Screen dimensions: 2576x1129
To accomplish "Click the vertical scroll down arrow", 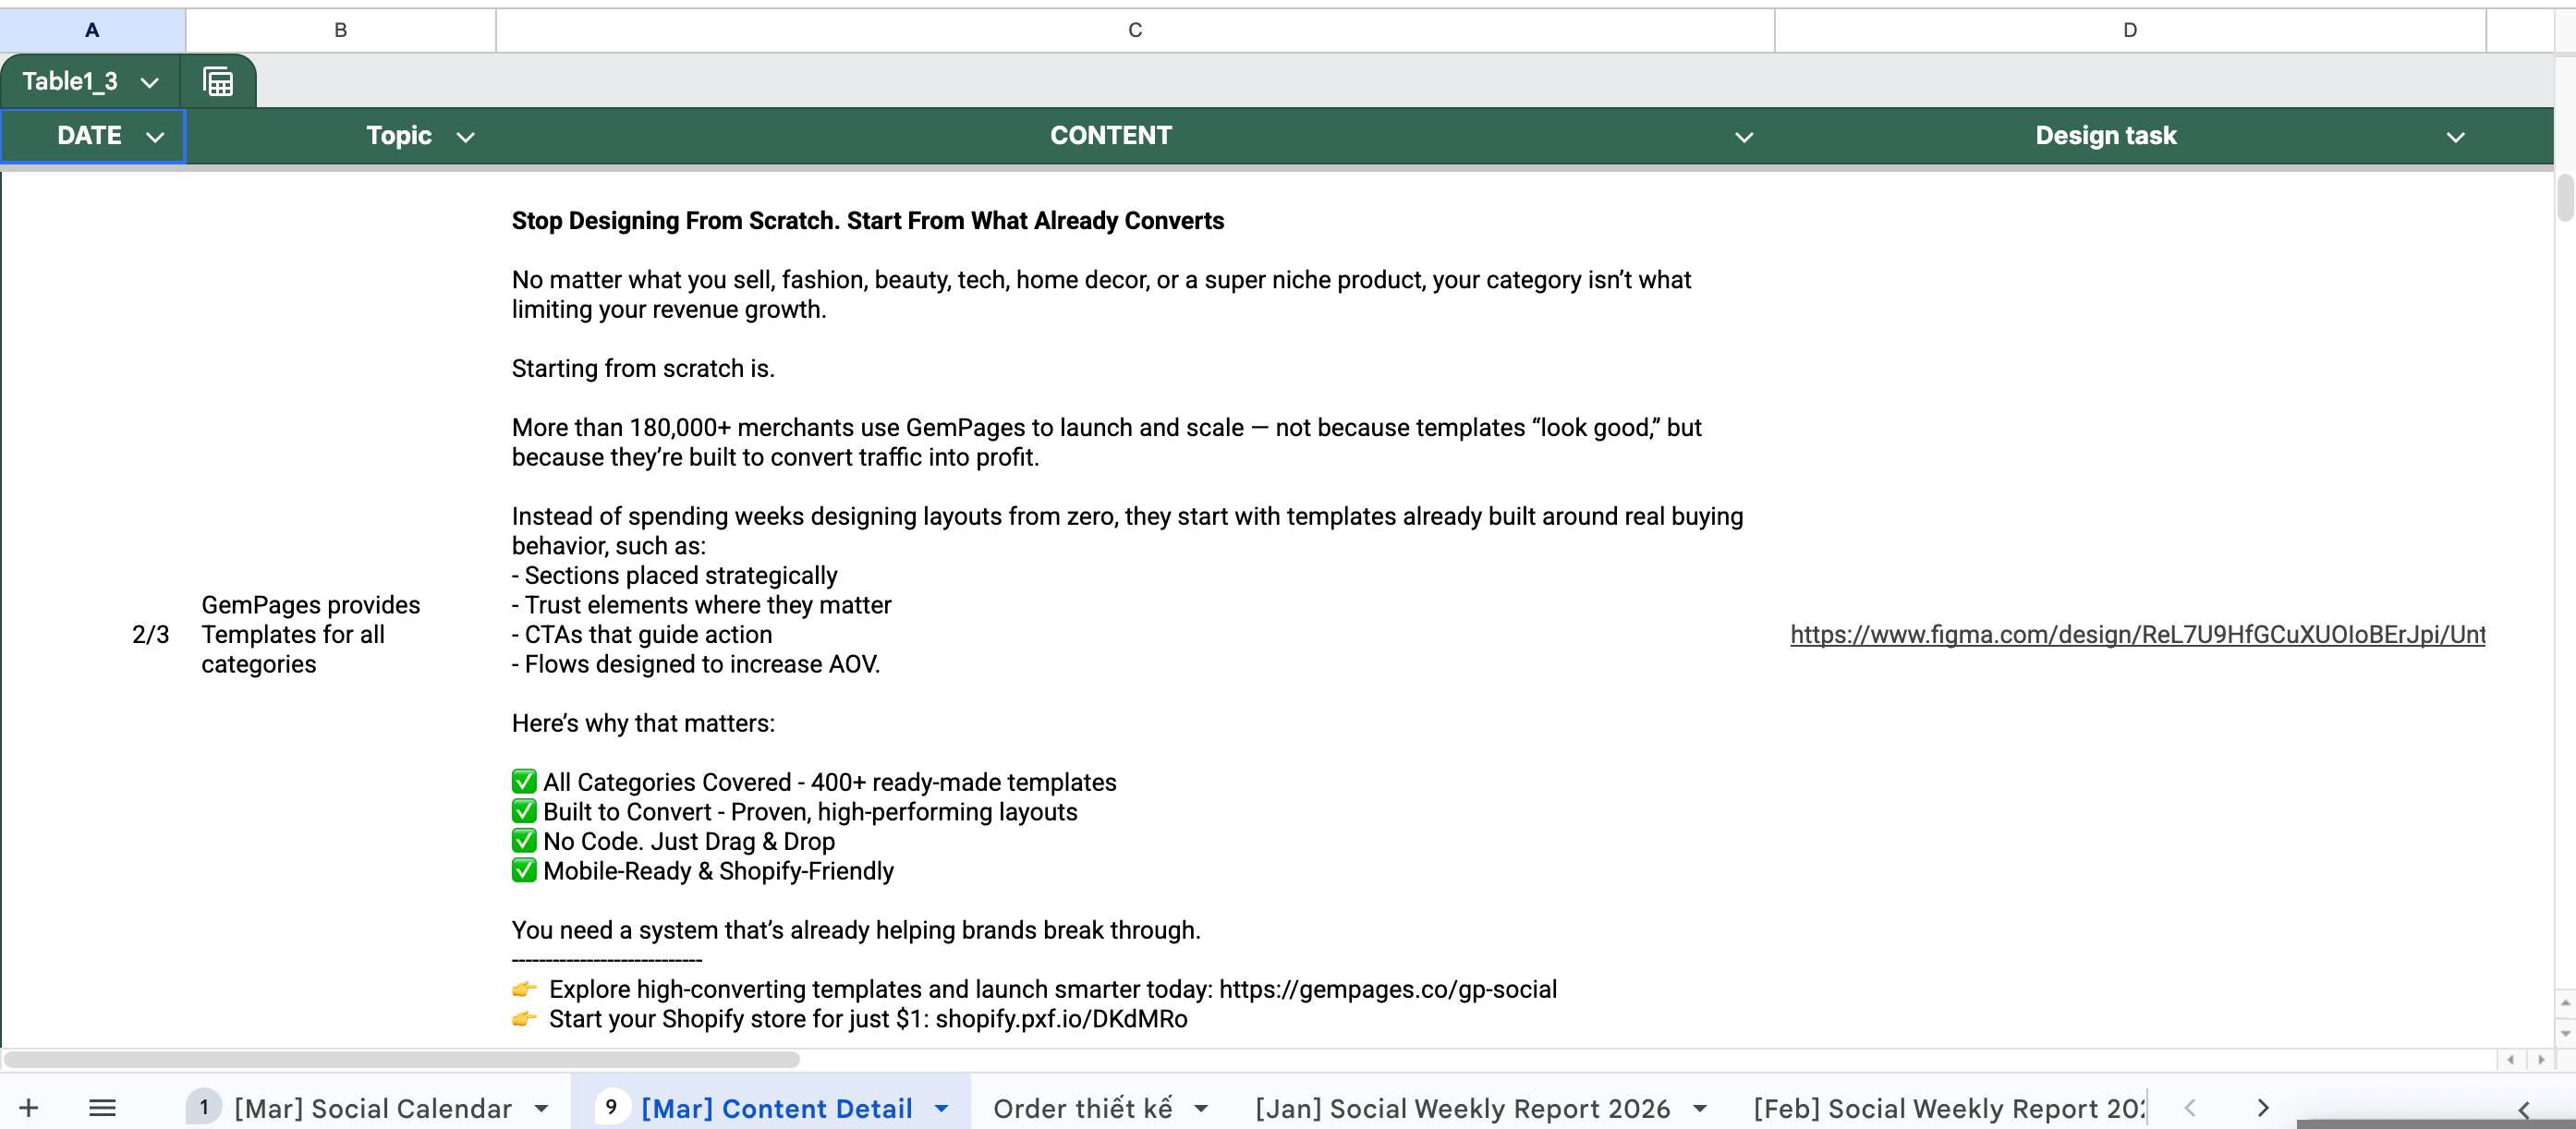I will [2565, 1033].
